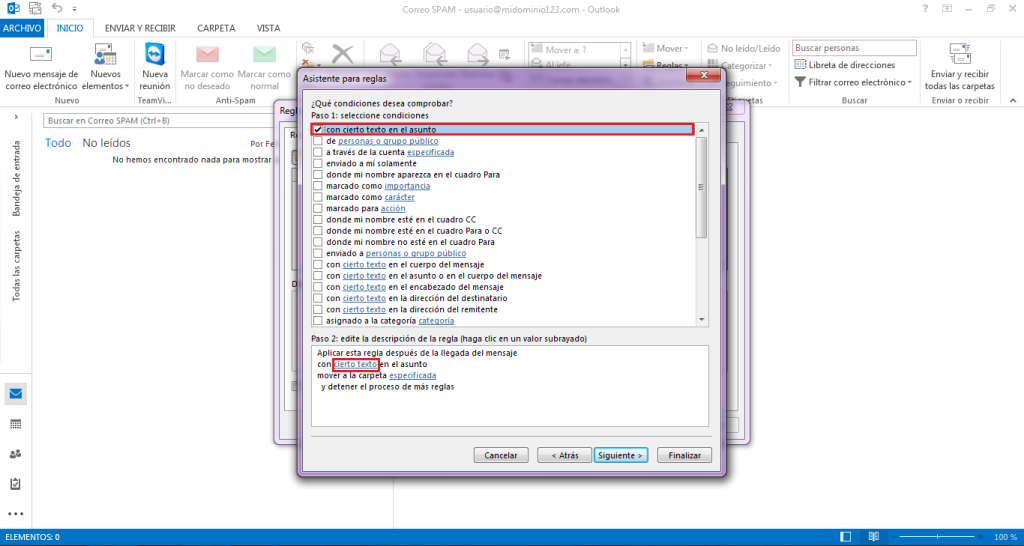Click 'Siguiente >' button in wizard
1024x546 pixels.
tap(620, 455)
